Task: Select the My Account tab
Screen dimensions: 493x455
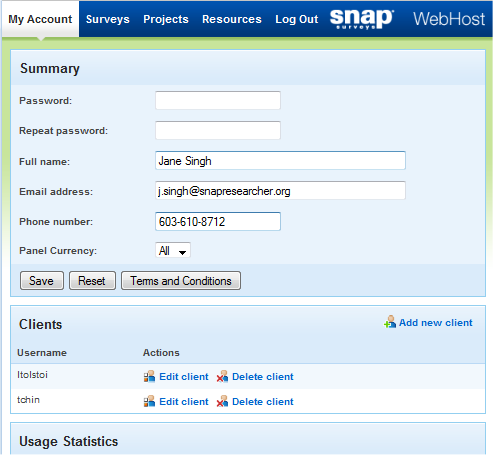Action: coord(40,19)
